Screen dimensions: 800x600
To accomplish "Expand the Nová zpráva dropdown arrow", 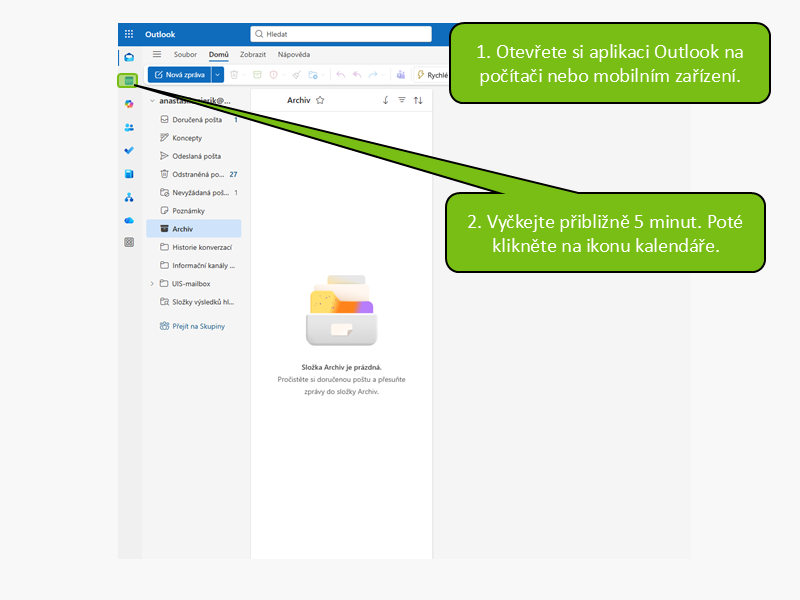I will [x=217, y=74].
